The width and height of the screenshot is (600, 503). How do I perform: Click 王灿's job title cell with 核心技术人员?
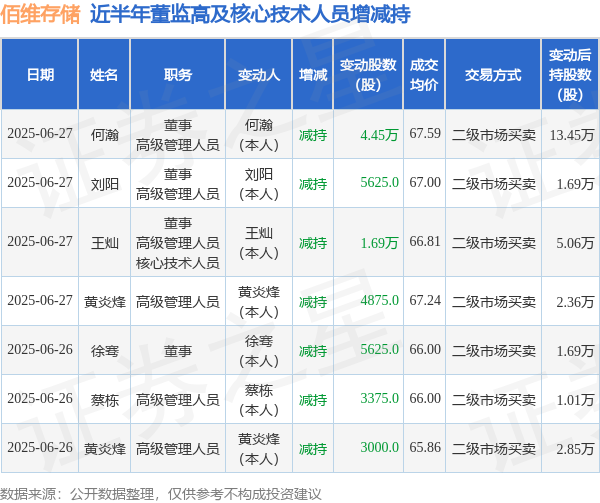[x=178, y=243]
